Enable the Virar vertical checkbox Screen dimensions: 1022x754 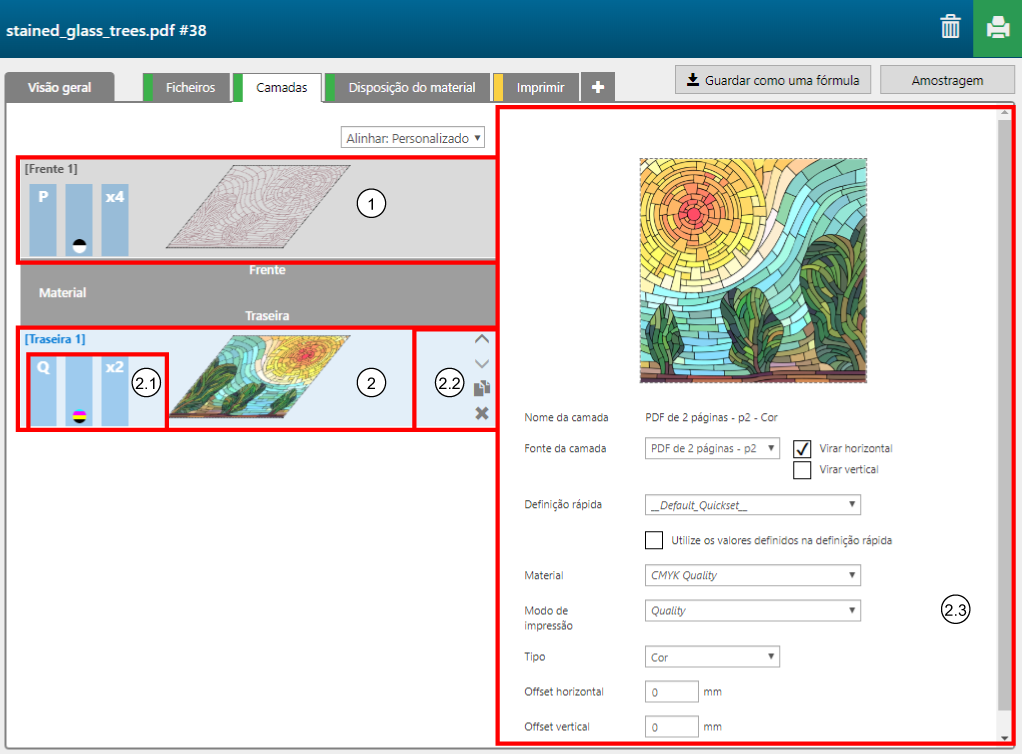click(x=802, y=470)
